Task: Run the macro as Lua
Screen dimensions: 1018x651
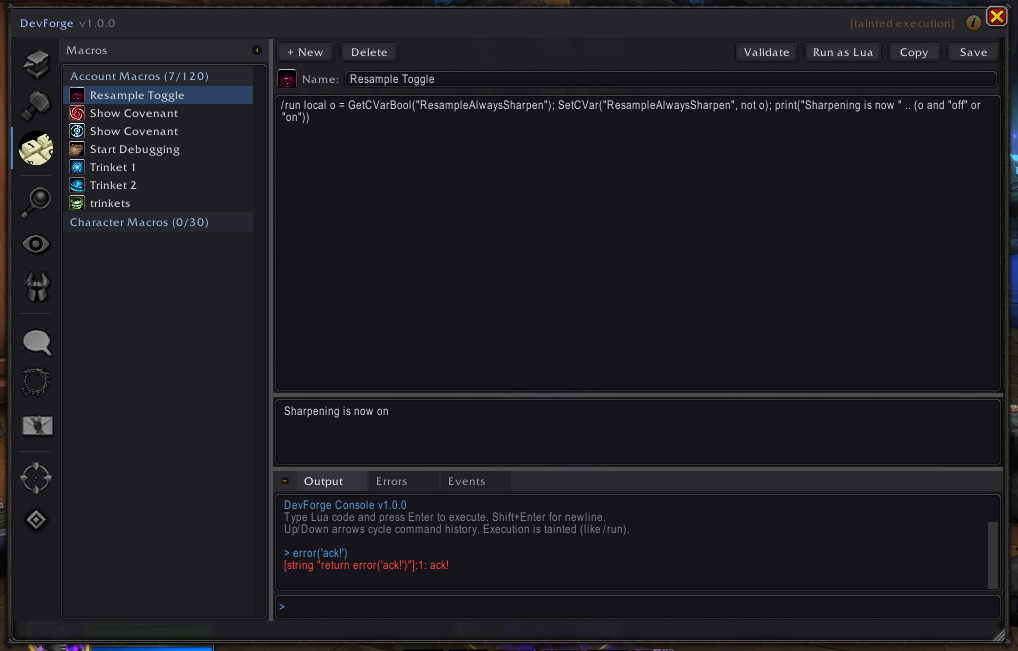Action: pyautogui.click(x=842, y=51)
